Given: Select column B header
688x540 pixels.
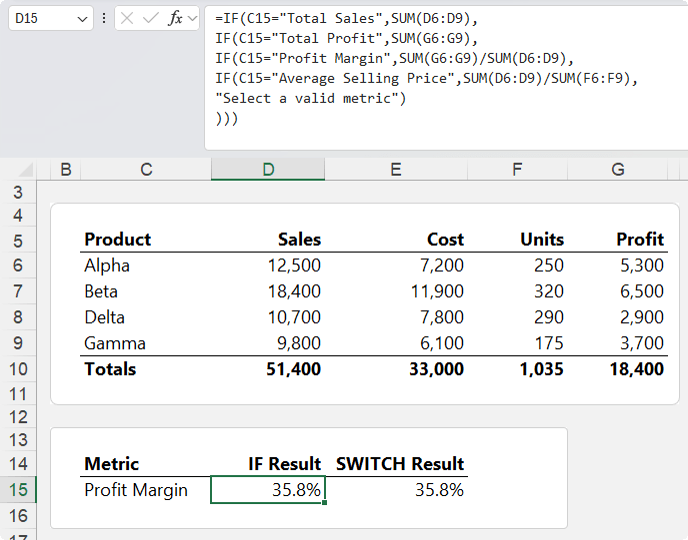Looking at the screenshot, I should click(x=66, y=169).
